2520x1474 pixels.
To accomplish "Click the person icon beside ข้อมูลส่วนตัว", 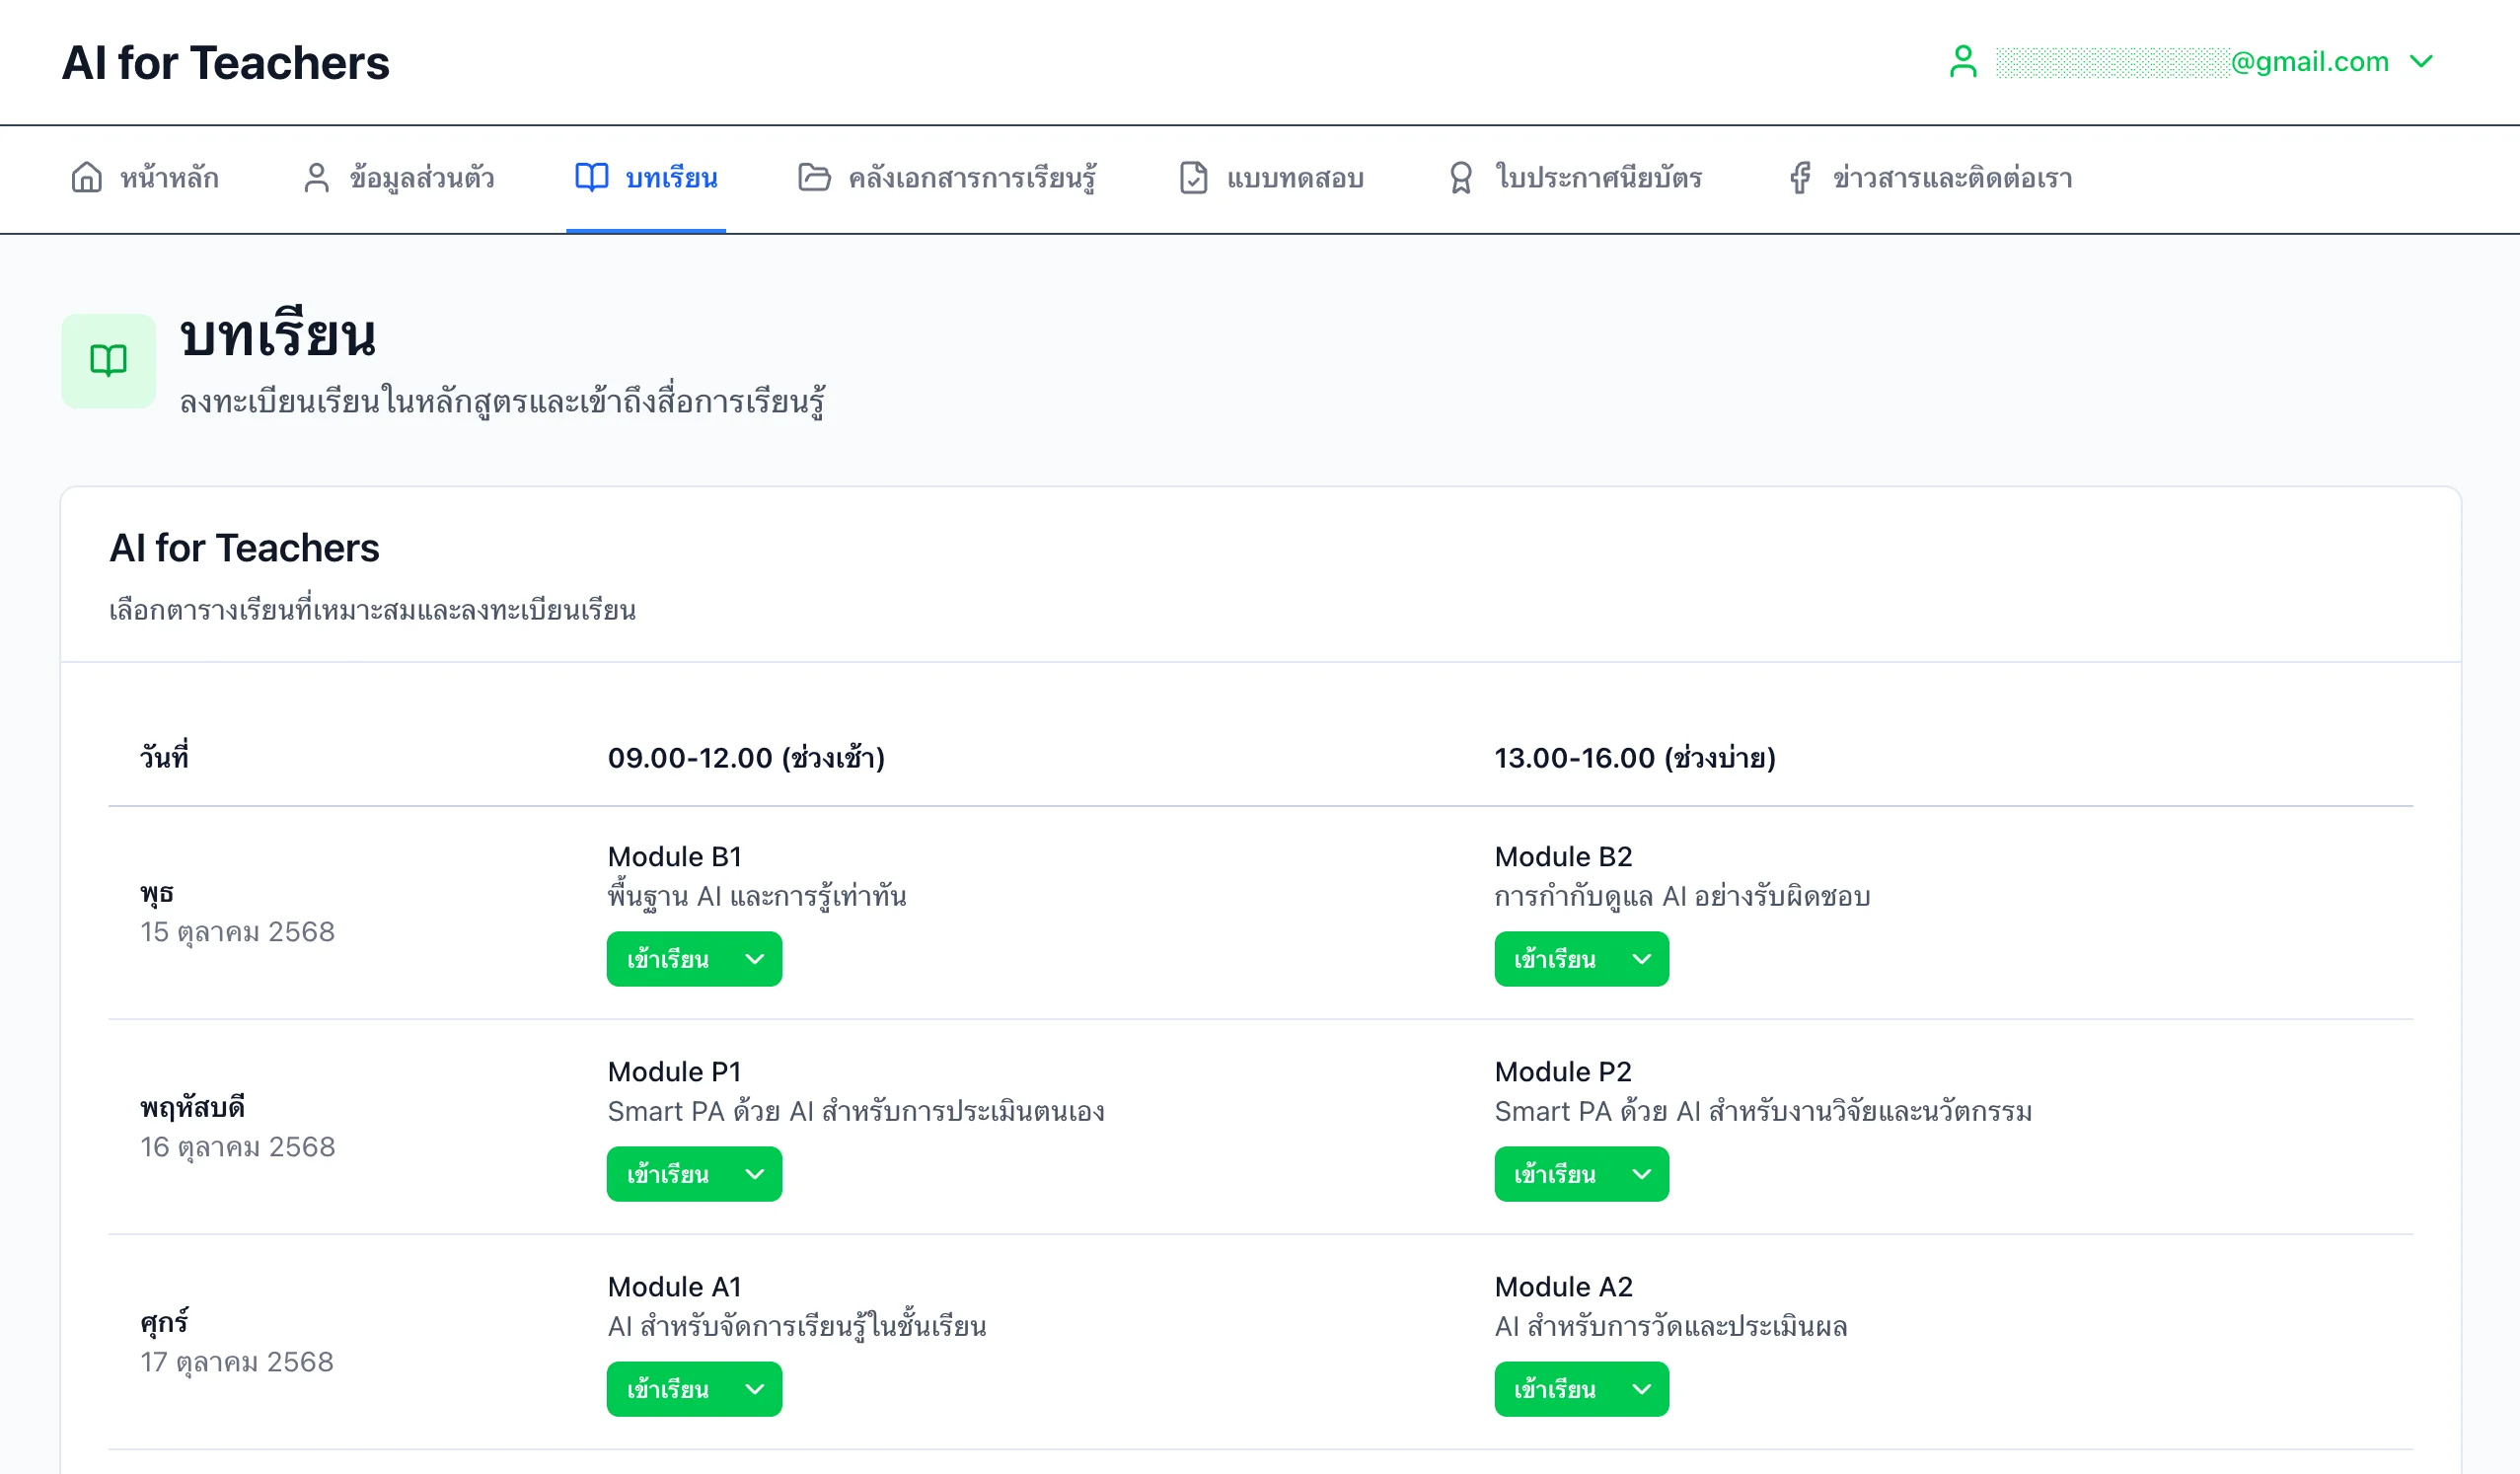I will pos(316,177).
